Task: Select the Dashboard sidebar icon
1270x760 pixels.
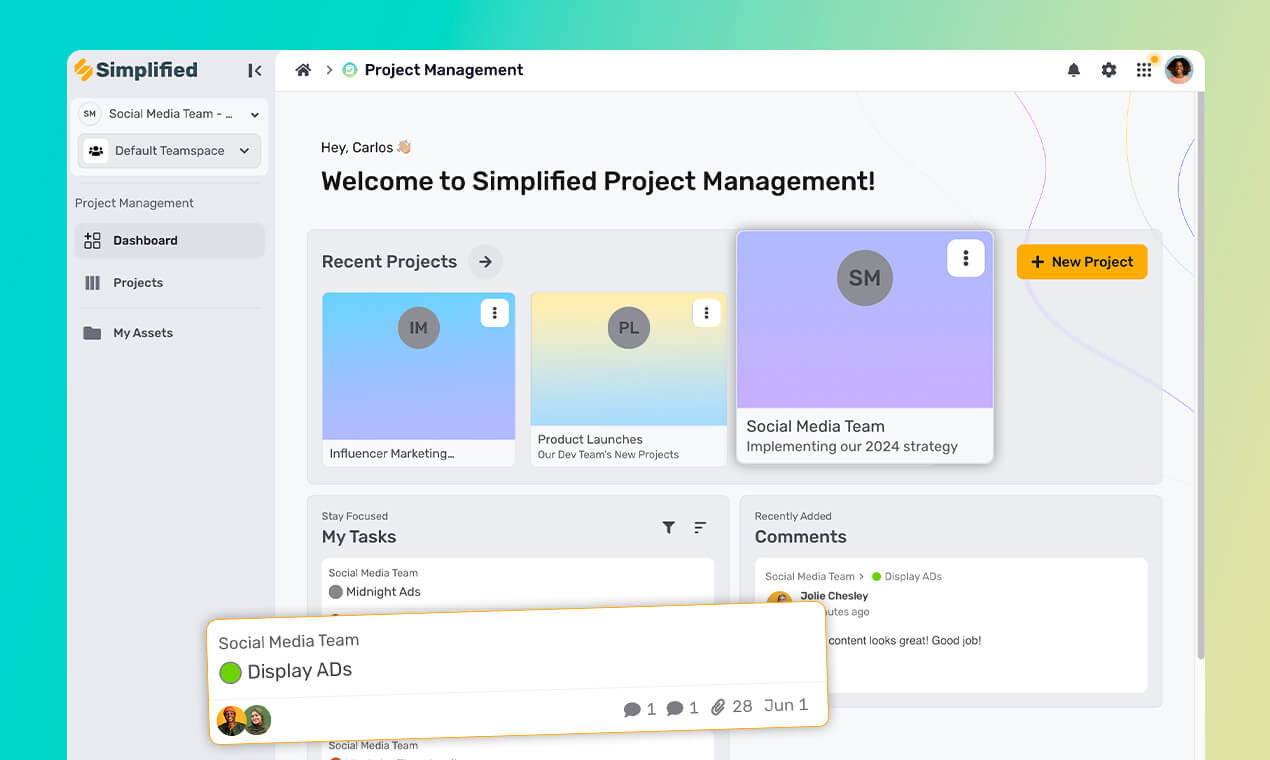Action: (89, 240)
